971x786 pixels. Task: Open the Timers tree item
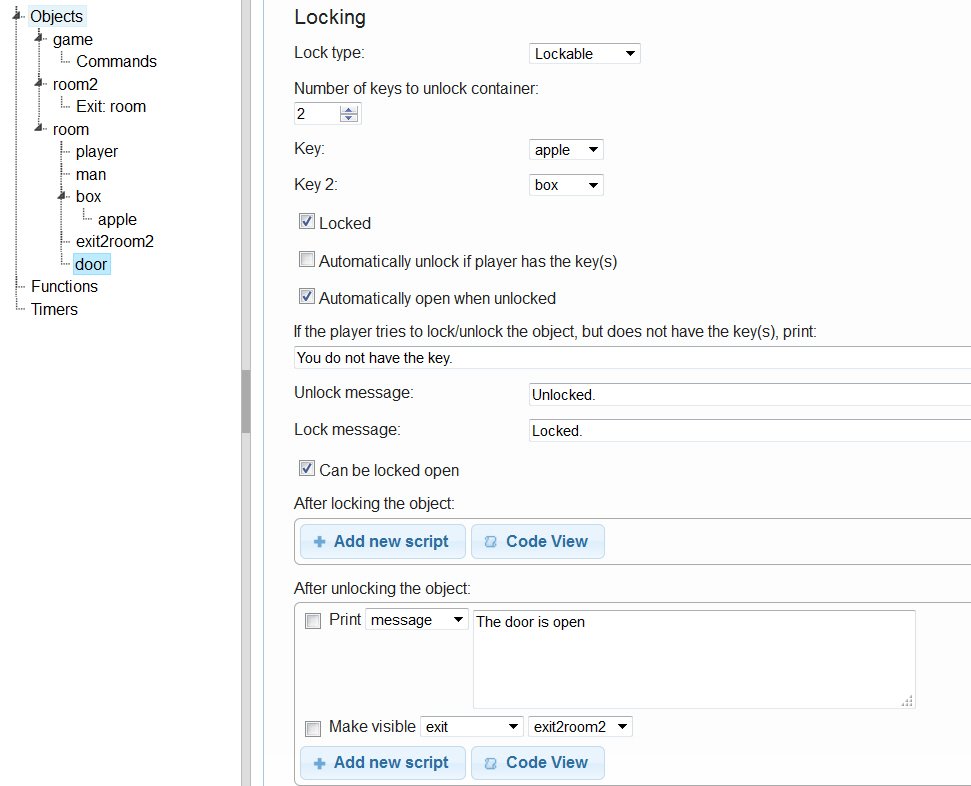(54, 309)
